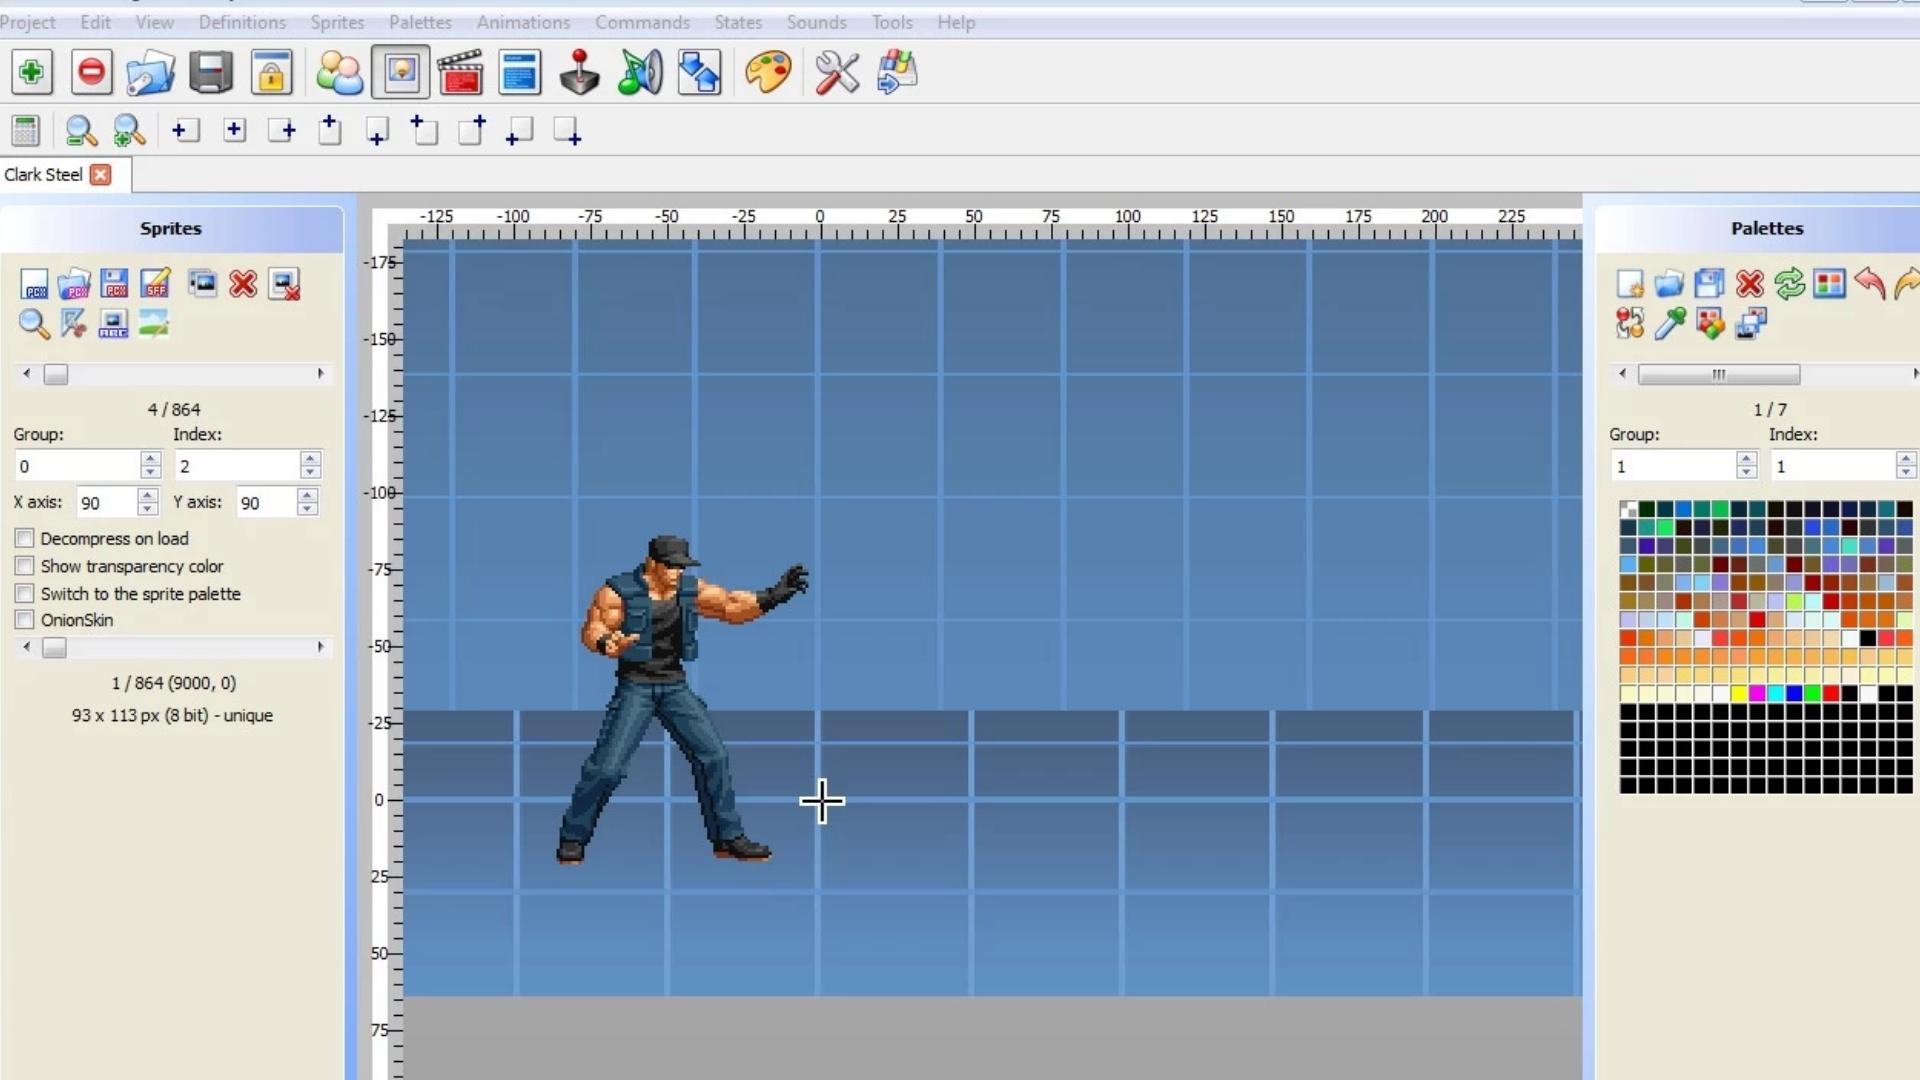This screenshot has width=1920, height=1080.
Task: Click right arrow of sprite scrollbar
Action: (x=320, y=374)
